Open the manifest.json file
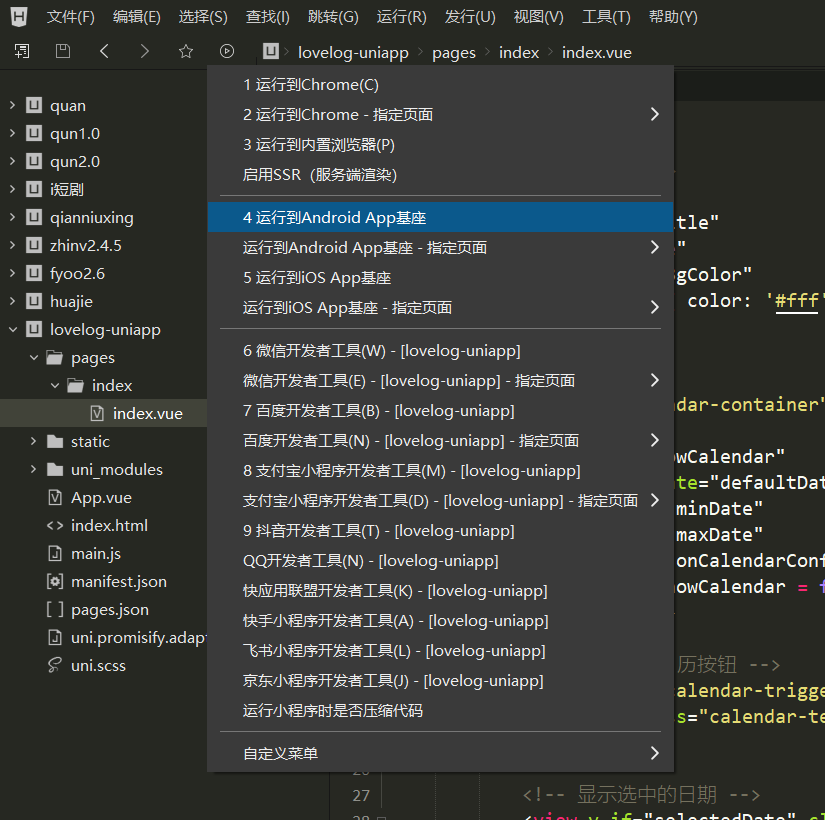Image resolution: width=825 pixels, height=820 pixels. click(118, 581)
